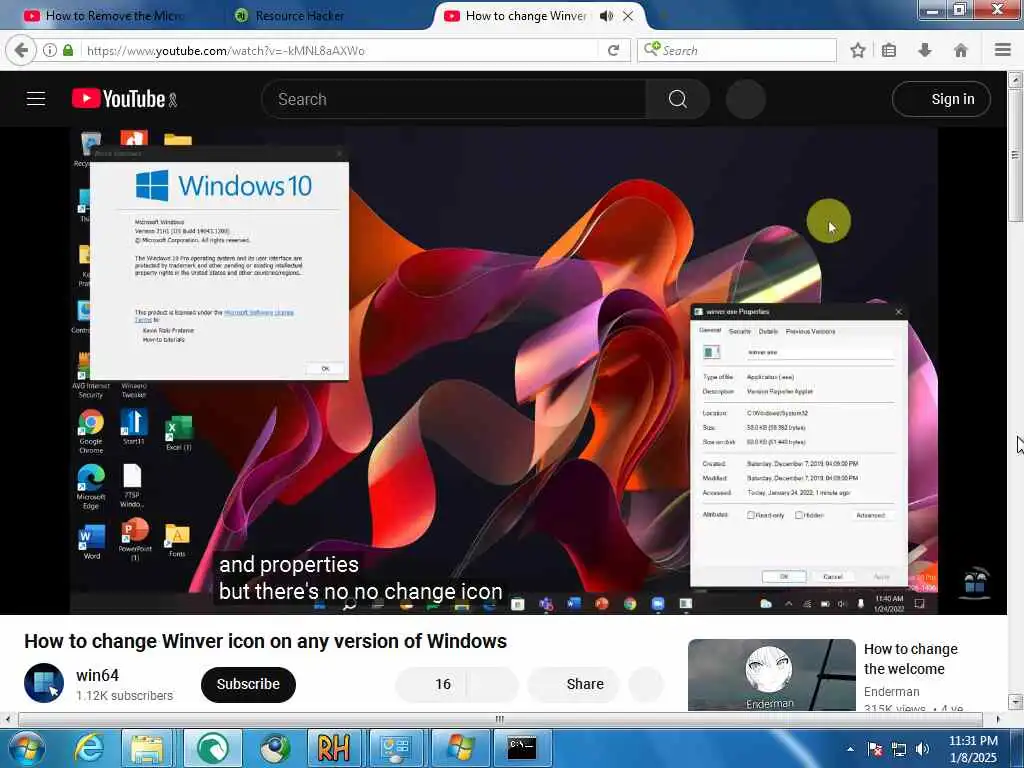The image size is (1024, 768).
Task: Open 'How to change the welcome' video link
Action: click(910, 658)
